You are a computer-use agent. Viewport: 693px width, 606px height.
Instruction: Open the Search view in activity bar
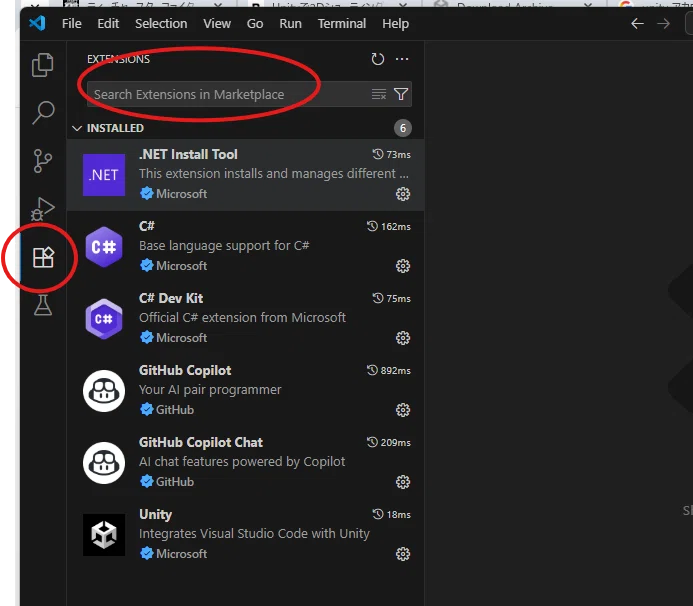coord(43,113)
